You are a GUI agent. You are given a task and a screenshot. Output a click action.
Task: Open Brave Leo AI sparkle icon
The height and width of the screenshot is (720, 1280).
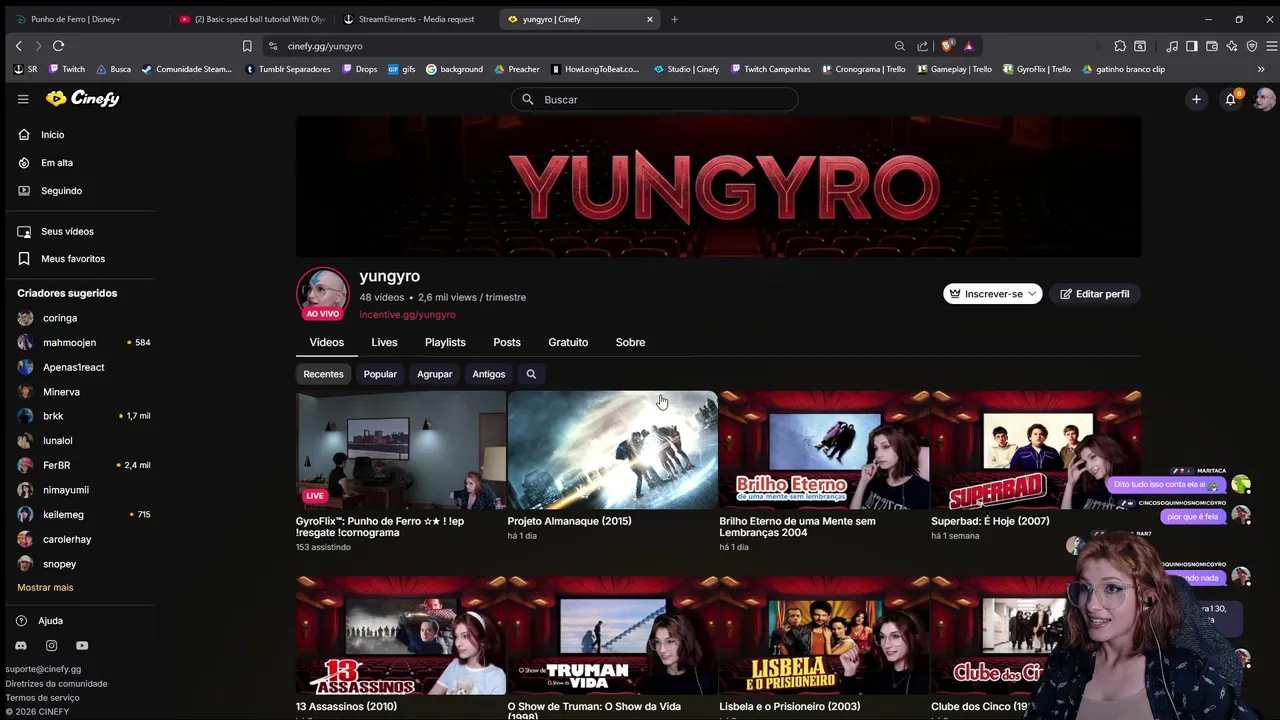point(1232,46)
